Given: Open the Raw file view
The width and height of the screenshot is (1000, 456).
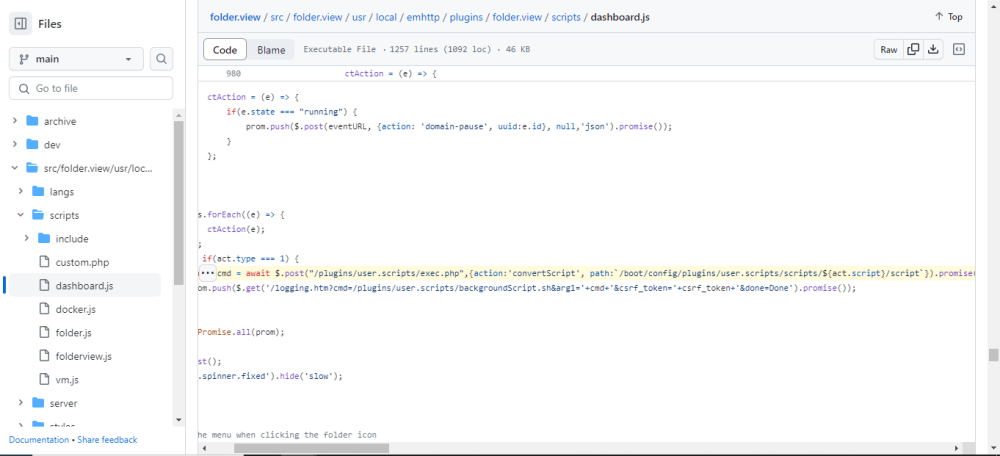Looking at the screenshot, I should coord(889,50).
